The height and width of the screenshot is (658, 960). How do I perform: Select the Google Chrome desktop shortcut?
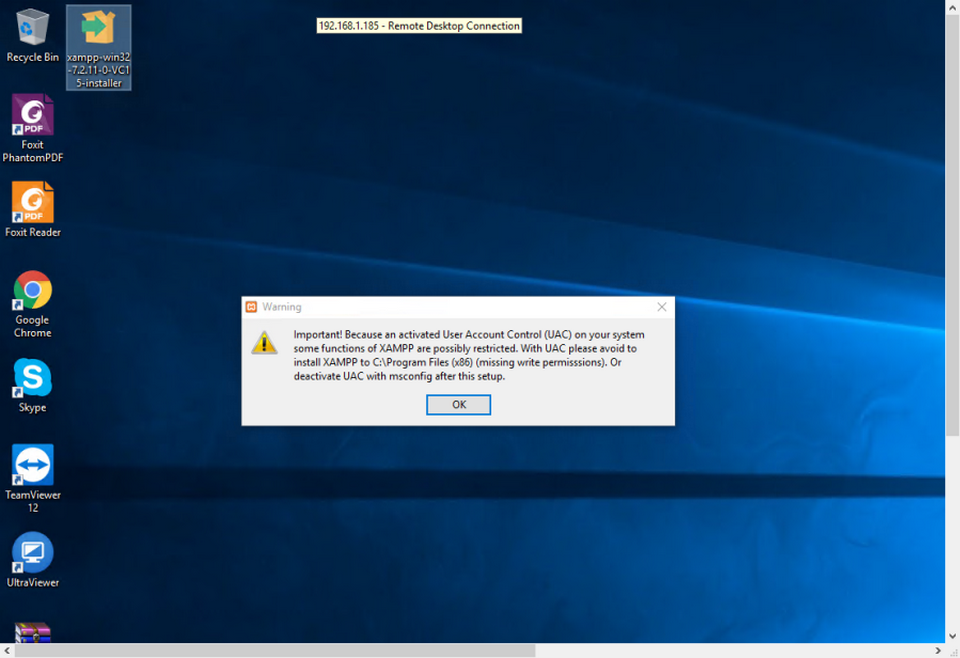point(32,305)
